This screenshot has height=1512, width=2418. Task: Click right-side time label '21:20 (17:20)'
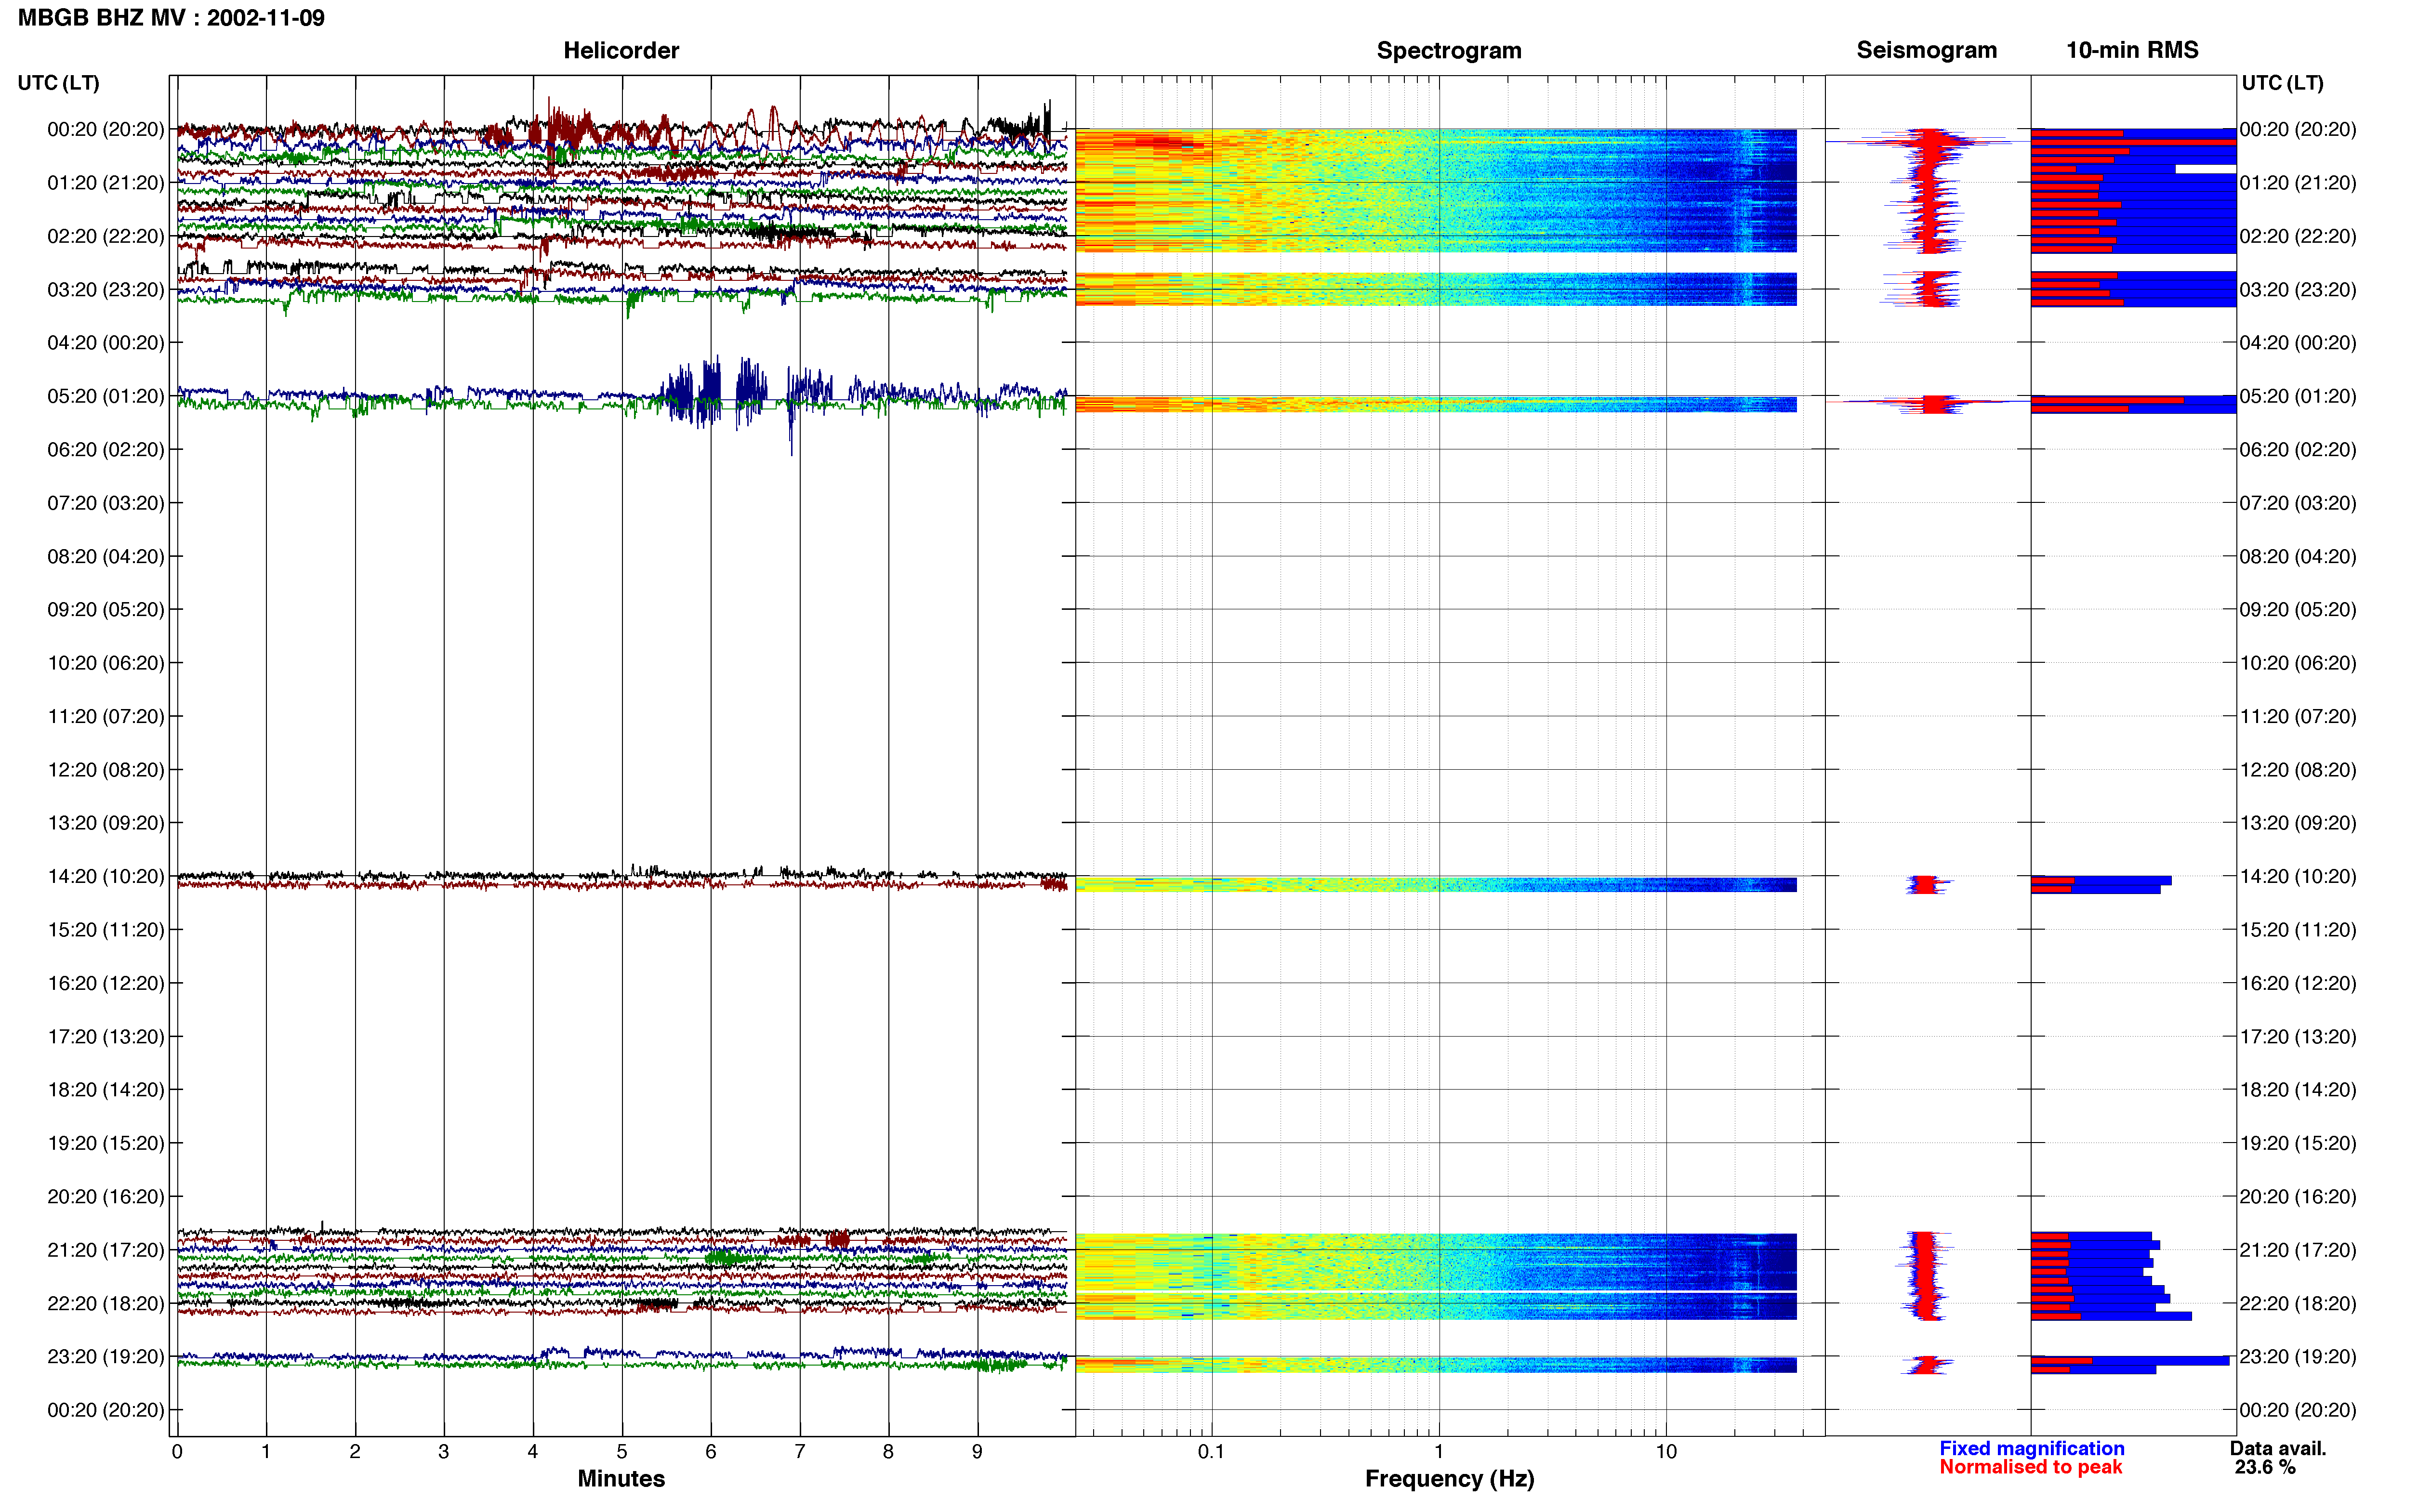[x=2298, y=1250]
